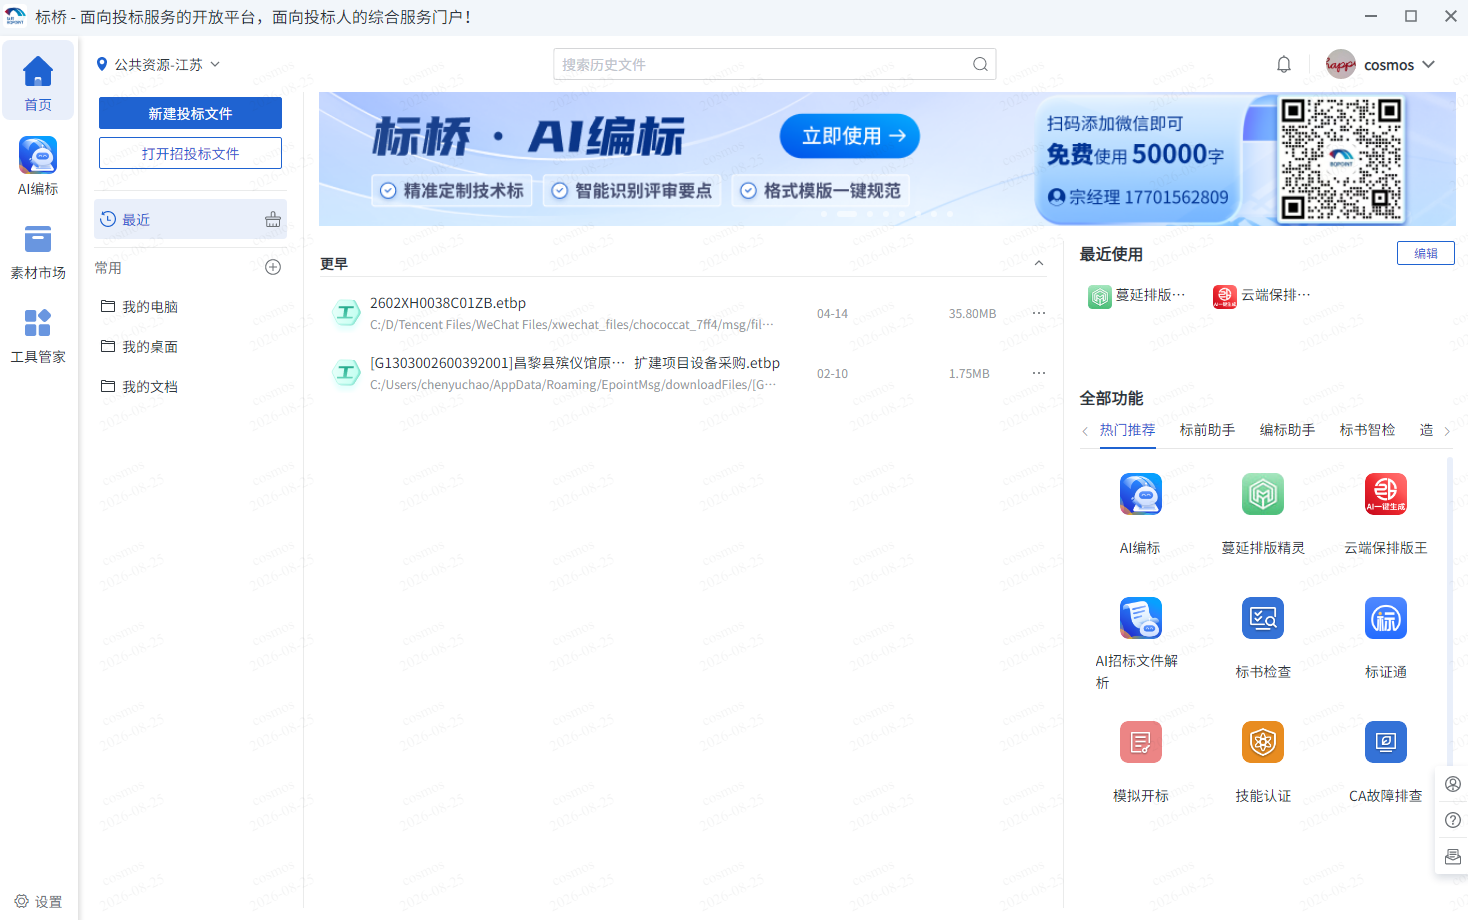
Task: Click the help question mark floating icon
Action: [x=1453, y=820]
